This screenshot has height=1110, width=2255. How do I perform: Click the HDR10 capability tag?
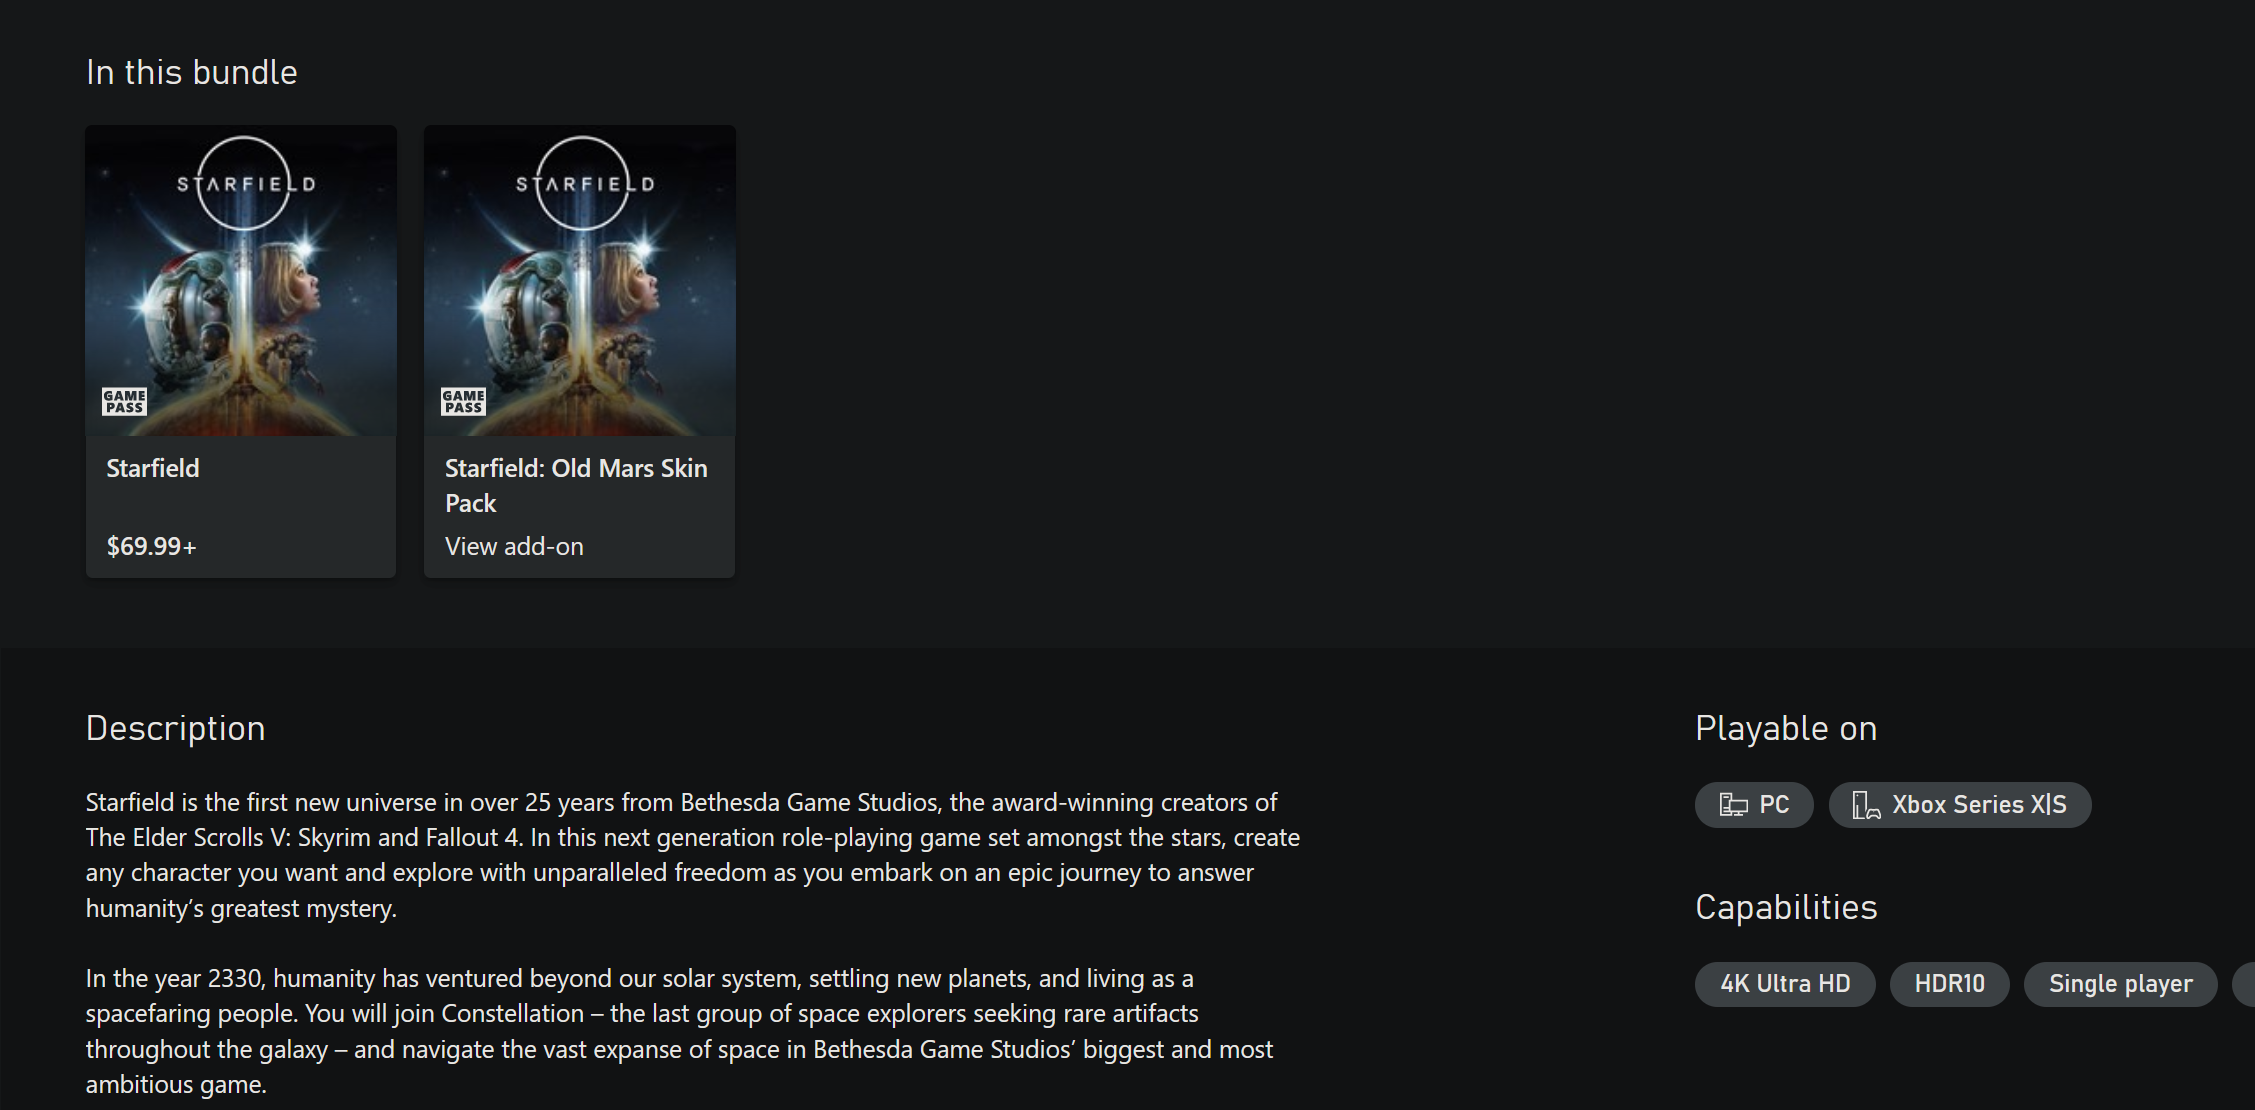1949,984
